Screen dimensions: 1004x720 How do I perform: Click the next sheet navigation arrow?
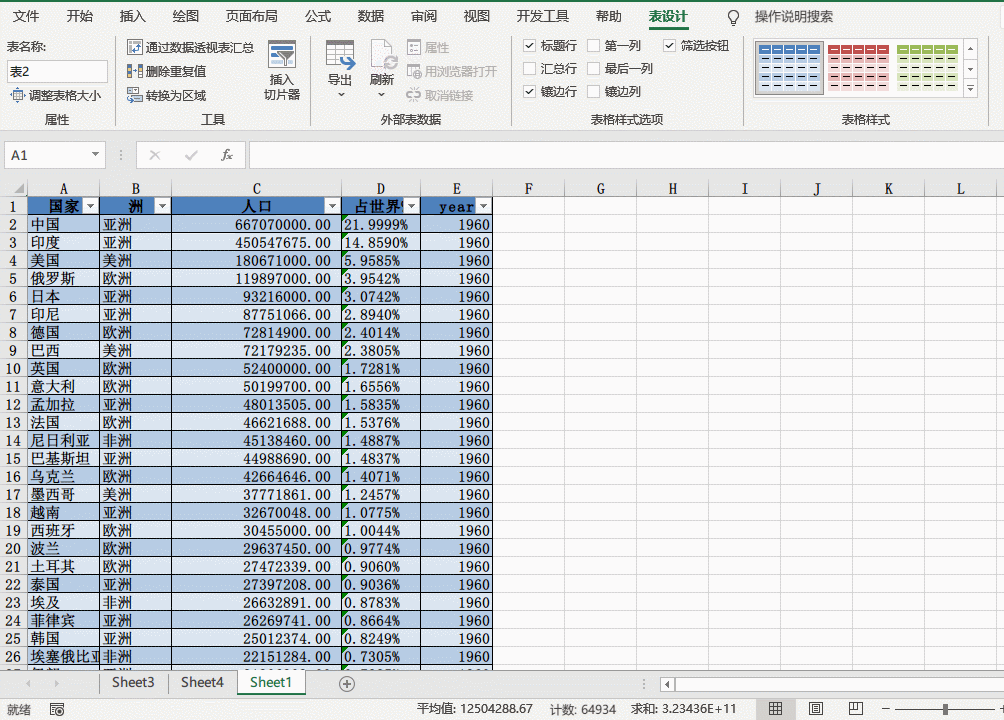56,683
